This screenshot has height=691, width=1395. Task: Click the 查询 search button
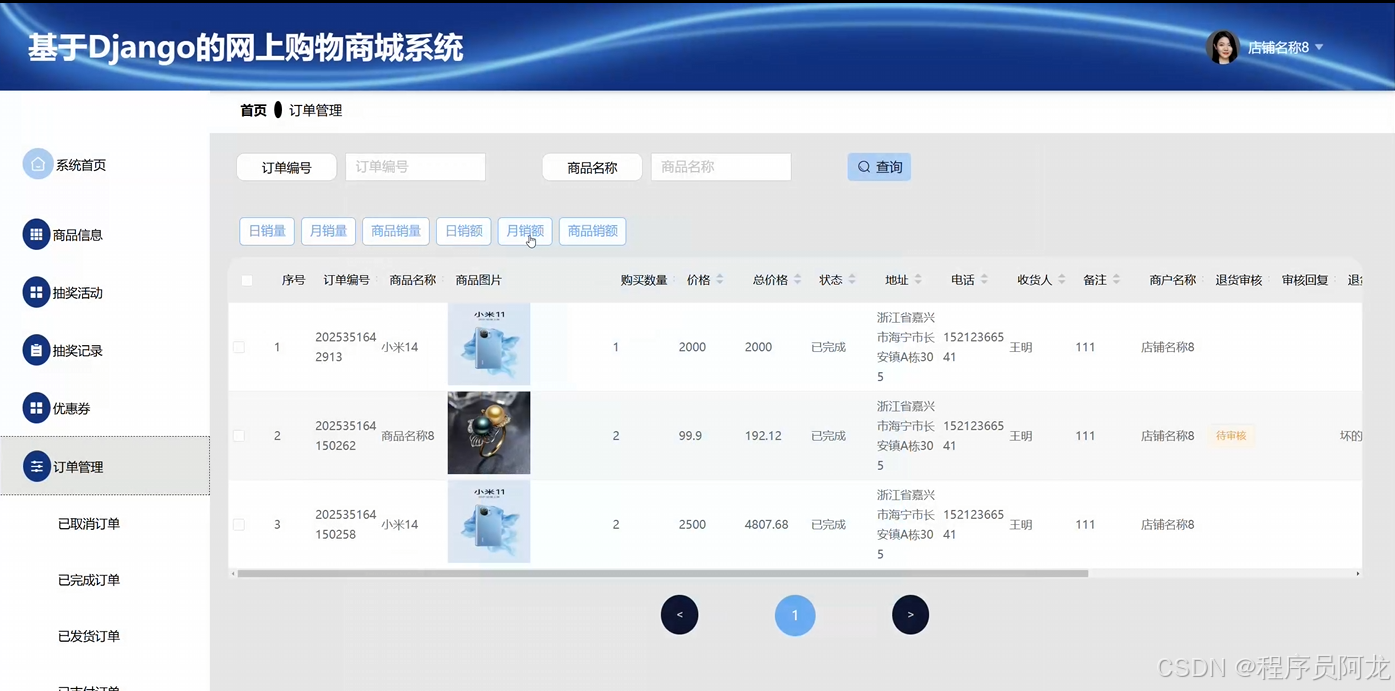[879, 167]
